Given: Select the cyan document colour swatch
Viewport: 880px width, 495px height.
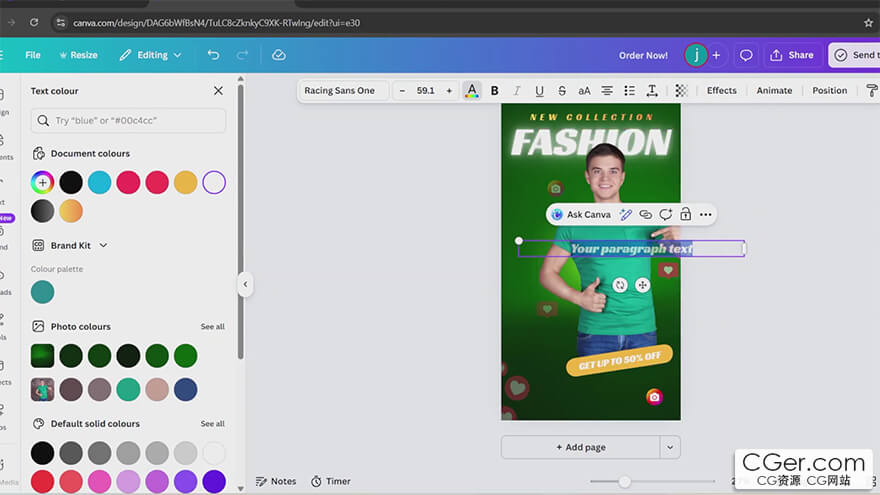Looking at the screenshot, I should coord(100,182).
